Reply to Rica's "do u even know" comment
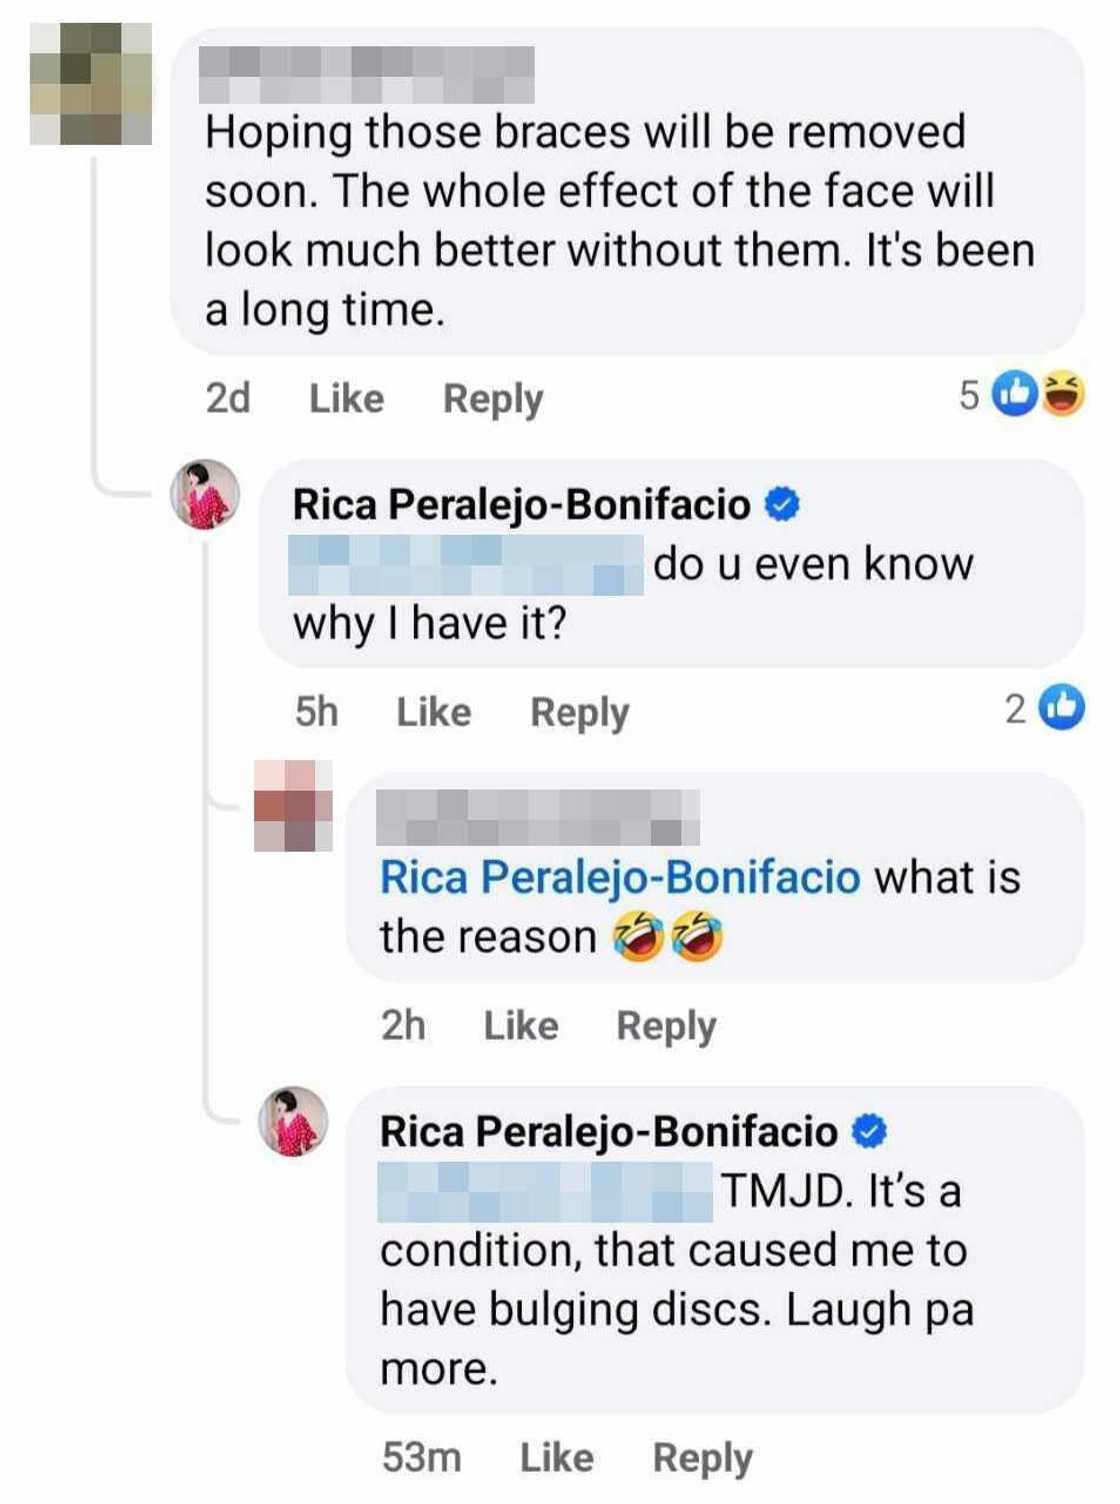This screenshot has height=1504, width=1120. coord(579,712)
